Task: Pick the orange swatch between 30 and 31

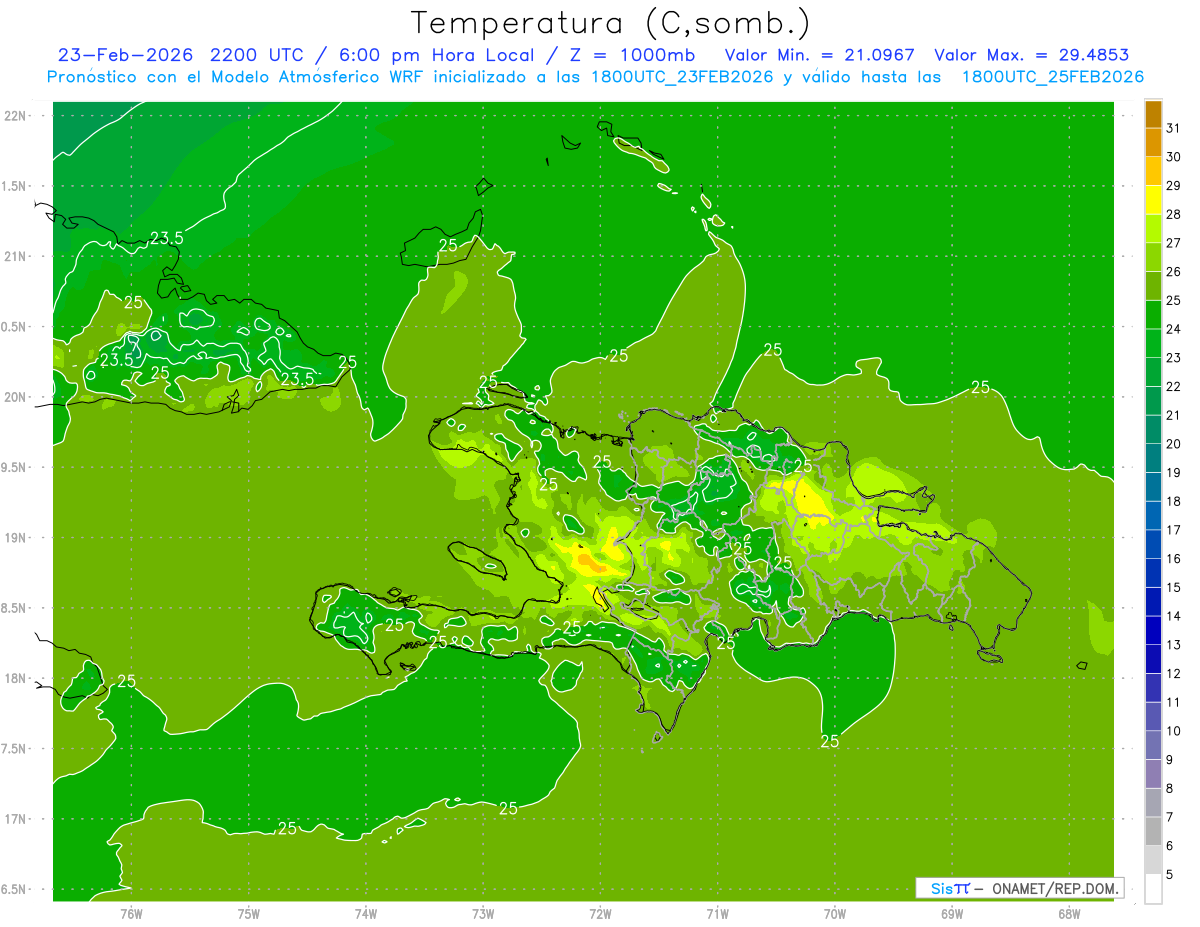Action: [1153, 142]
